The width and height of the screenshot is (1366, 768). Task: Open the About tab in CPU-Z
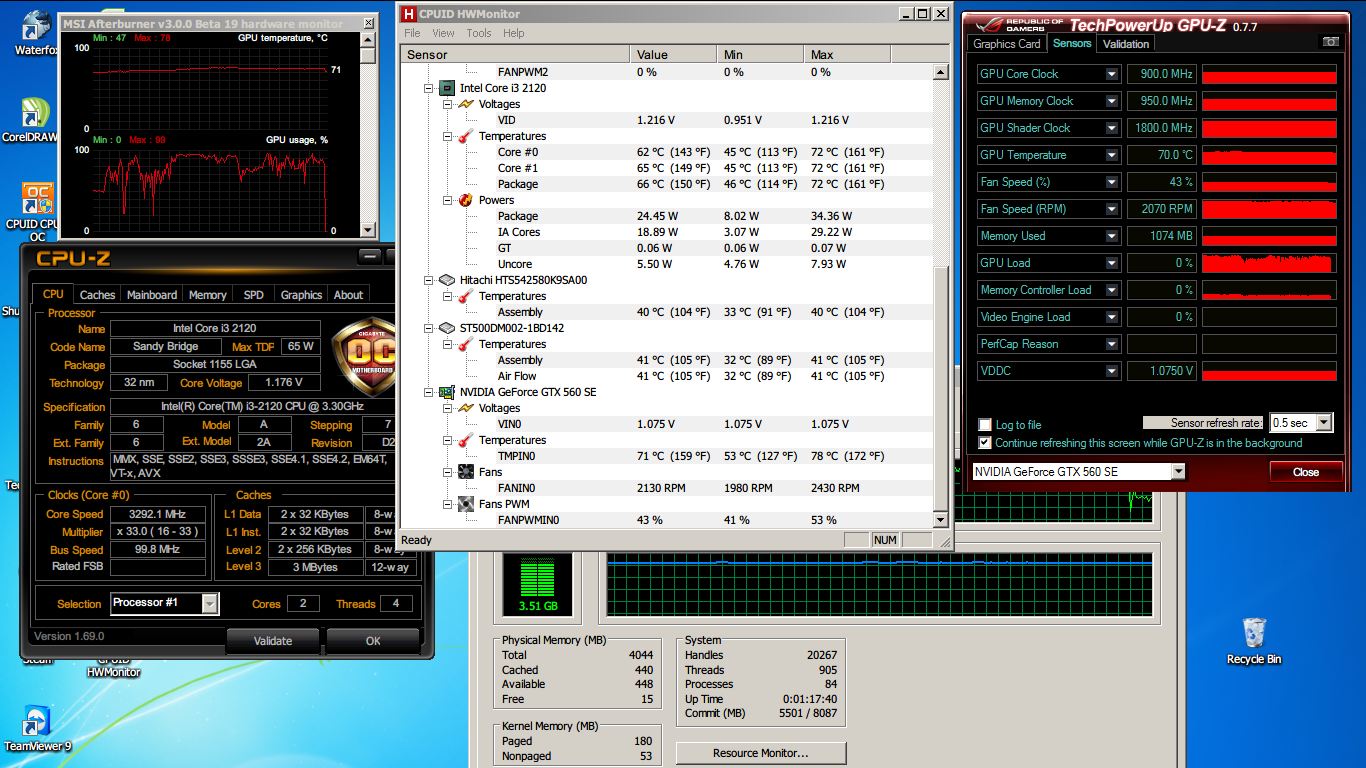[348, 295]
